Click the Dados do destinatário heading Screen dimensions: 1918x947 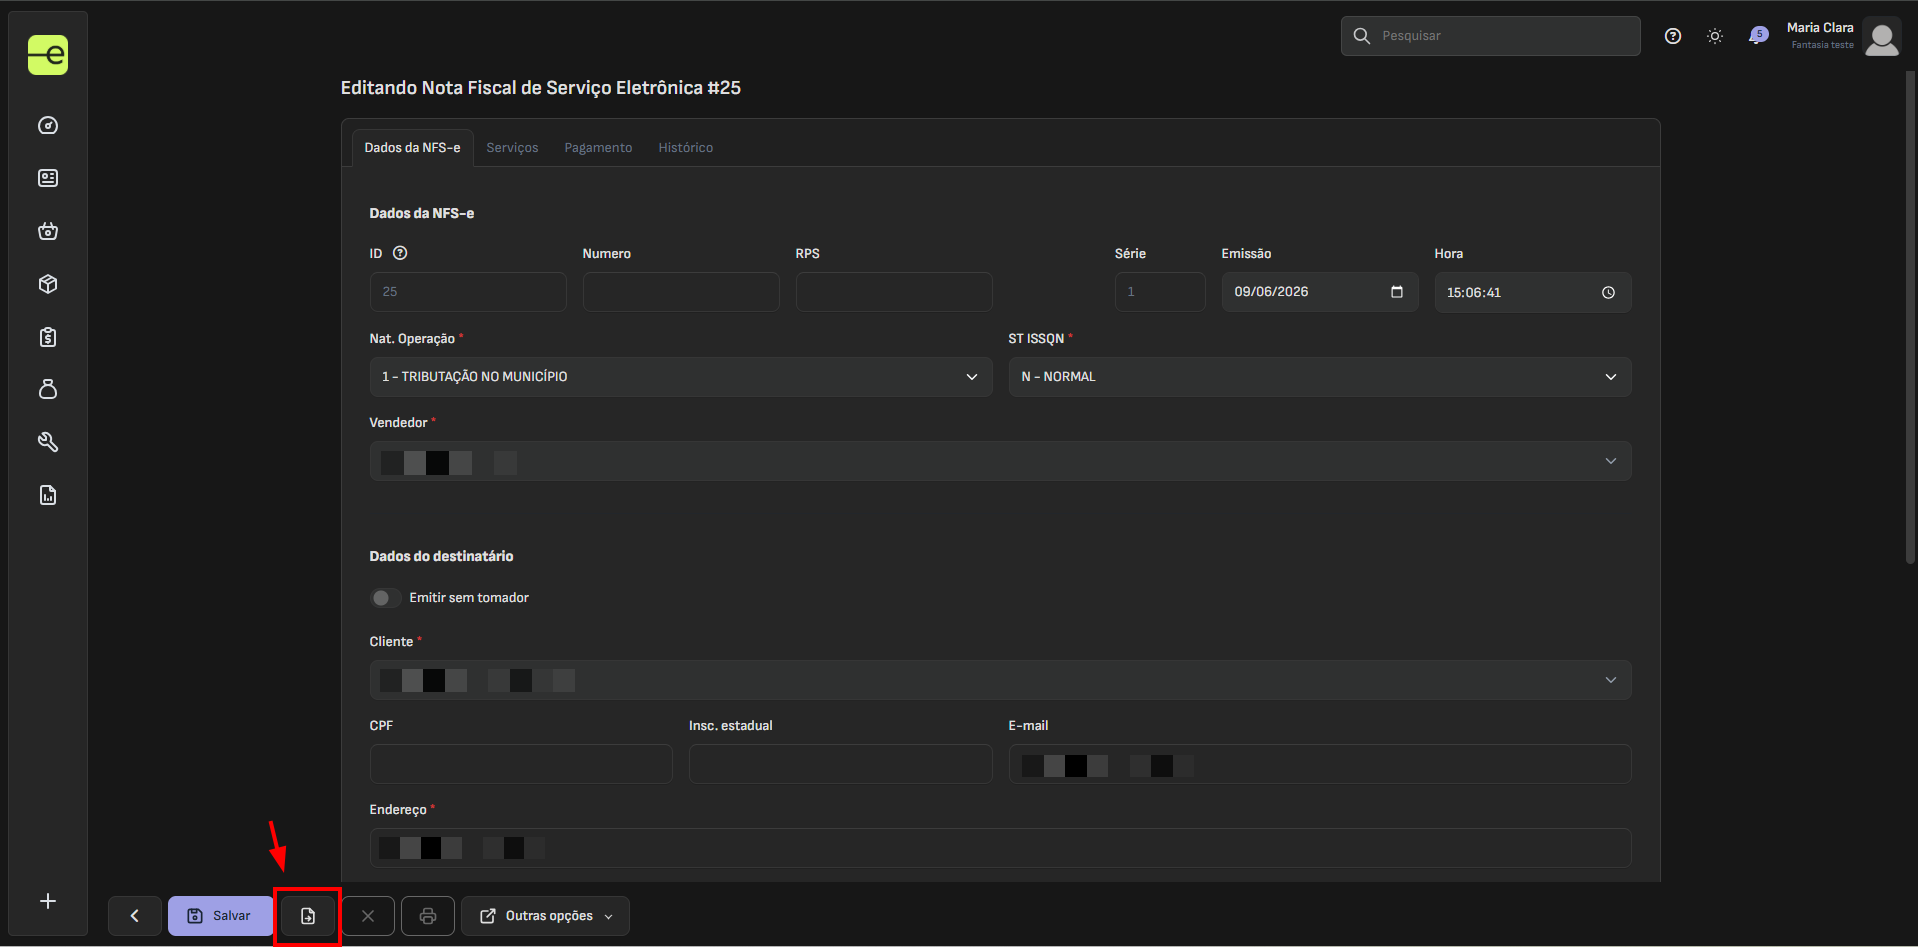pos(441,556)
